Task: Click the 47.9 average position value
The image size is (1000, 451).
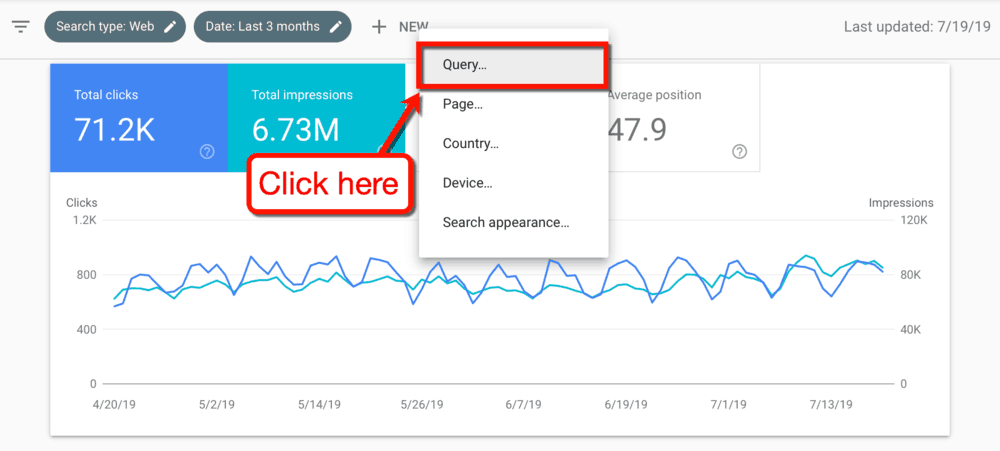Action: point(638,129)
